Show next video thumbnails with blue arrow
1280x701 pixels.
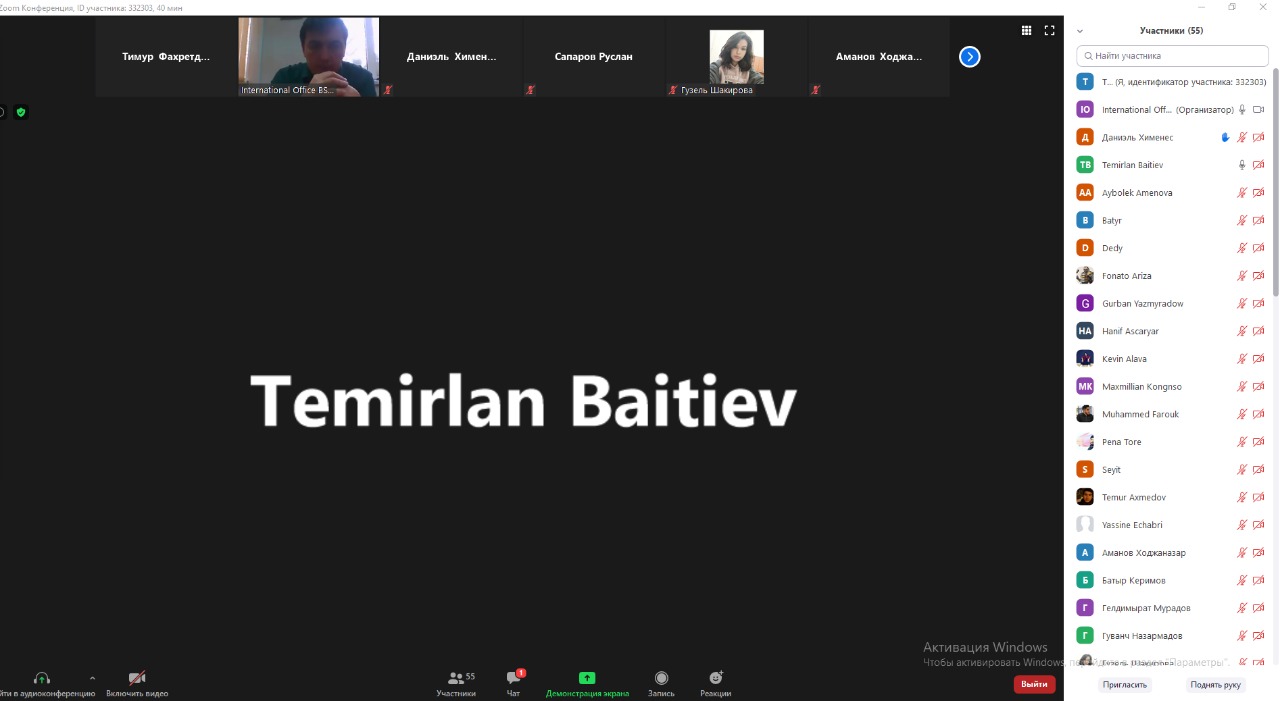click(969, 57)
